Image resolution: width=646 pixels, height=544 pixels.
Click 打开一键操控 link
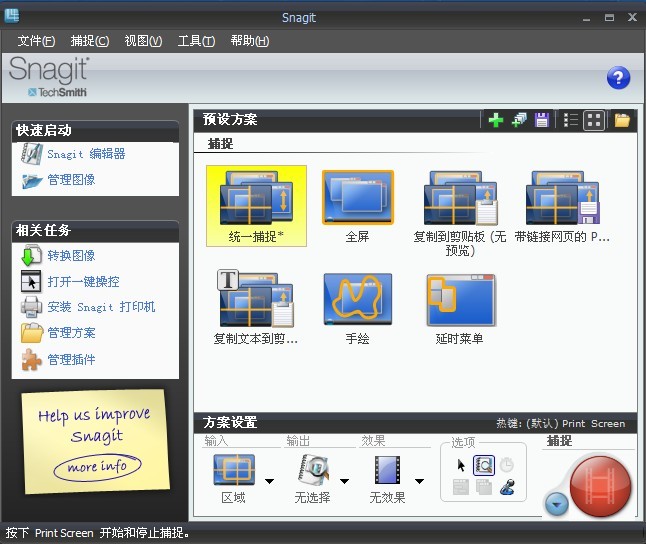pyautogui.click(x=83, y=281)
